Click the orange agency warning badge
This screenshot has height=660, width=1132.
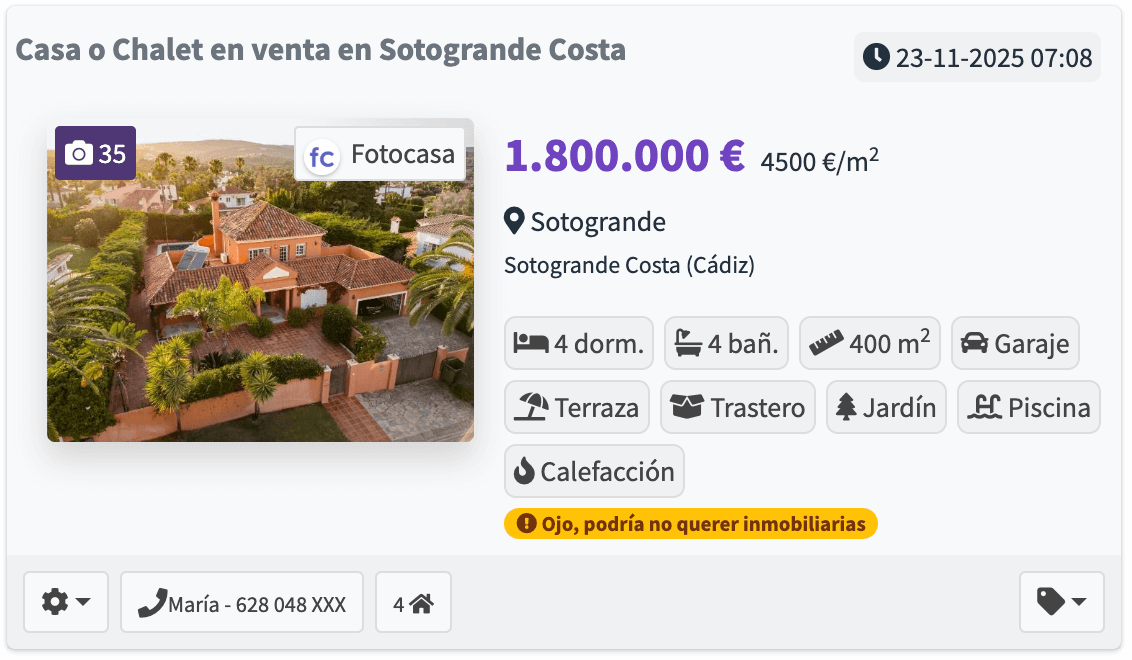click(690, 524)
